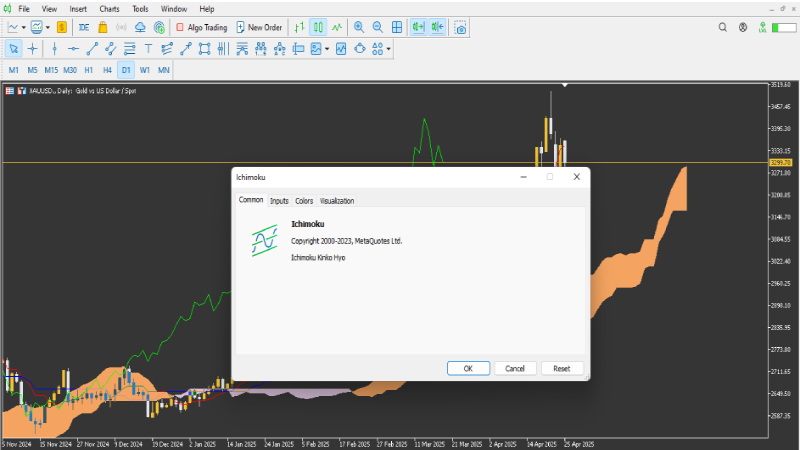Click OK in the Ichimoku dialog

[468, 368]
